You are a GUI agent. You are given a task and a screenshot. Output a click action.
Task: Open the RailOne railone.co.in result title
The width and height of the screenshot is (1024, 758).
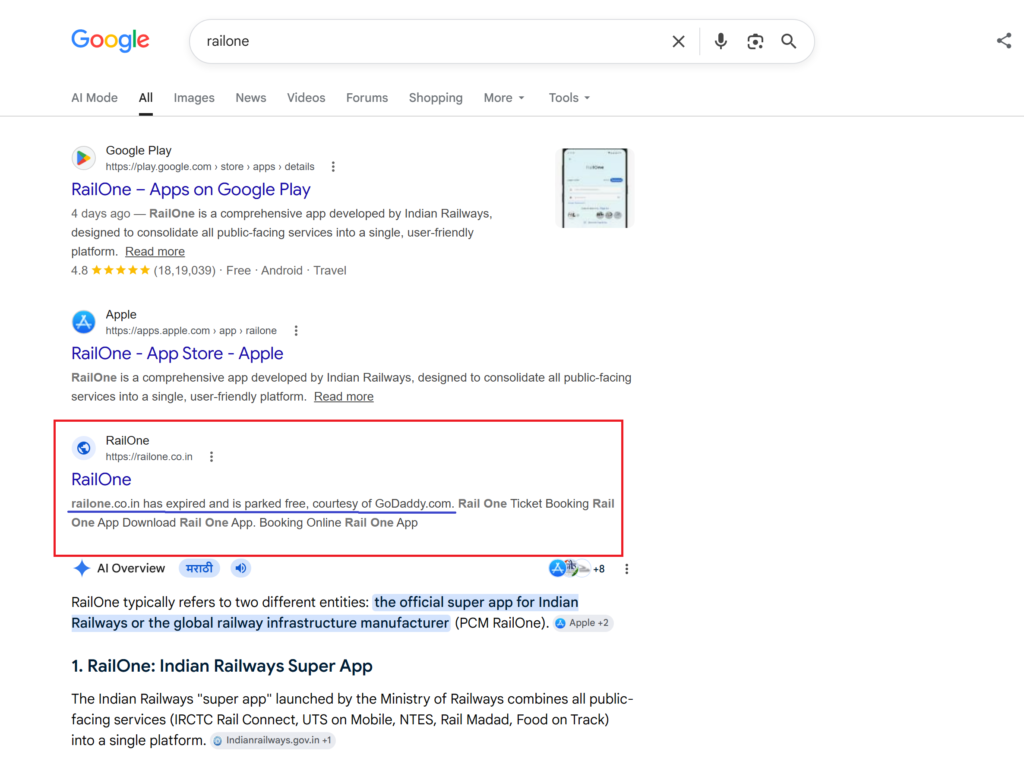101,479
